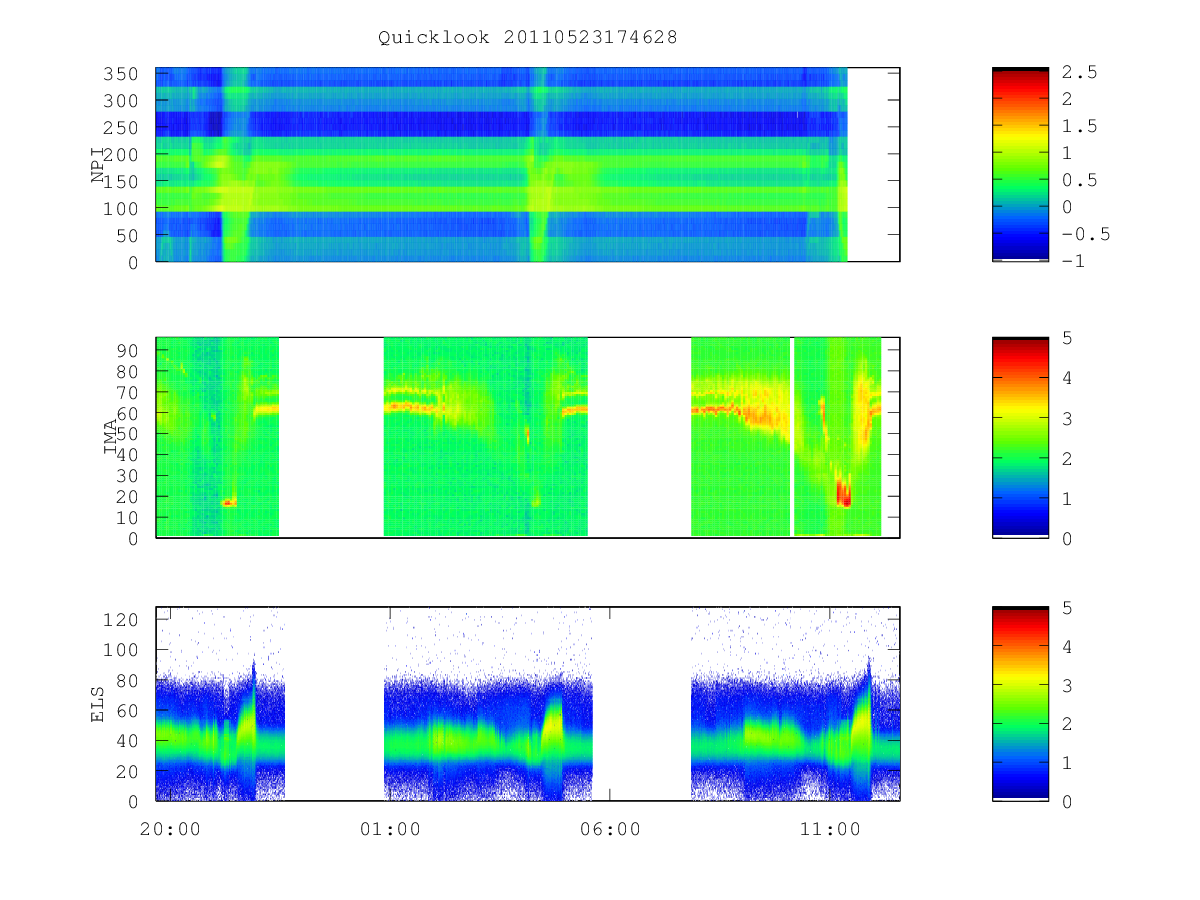Select the IMA y-axis label
Viewport: 1200px width, 900px height.
click(x=110, y=437)
